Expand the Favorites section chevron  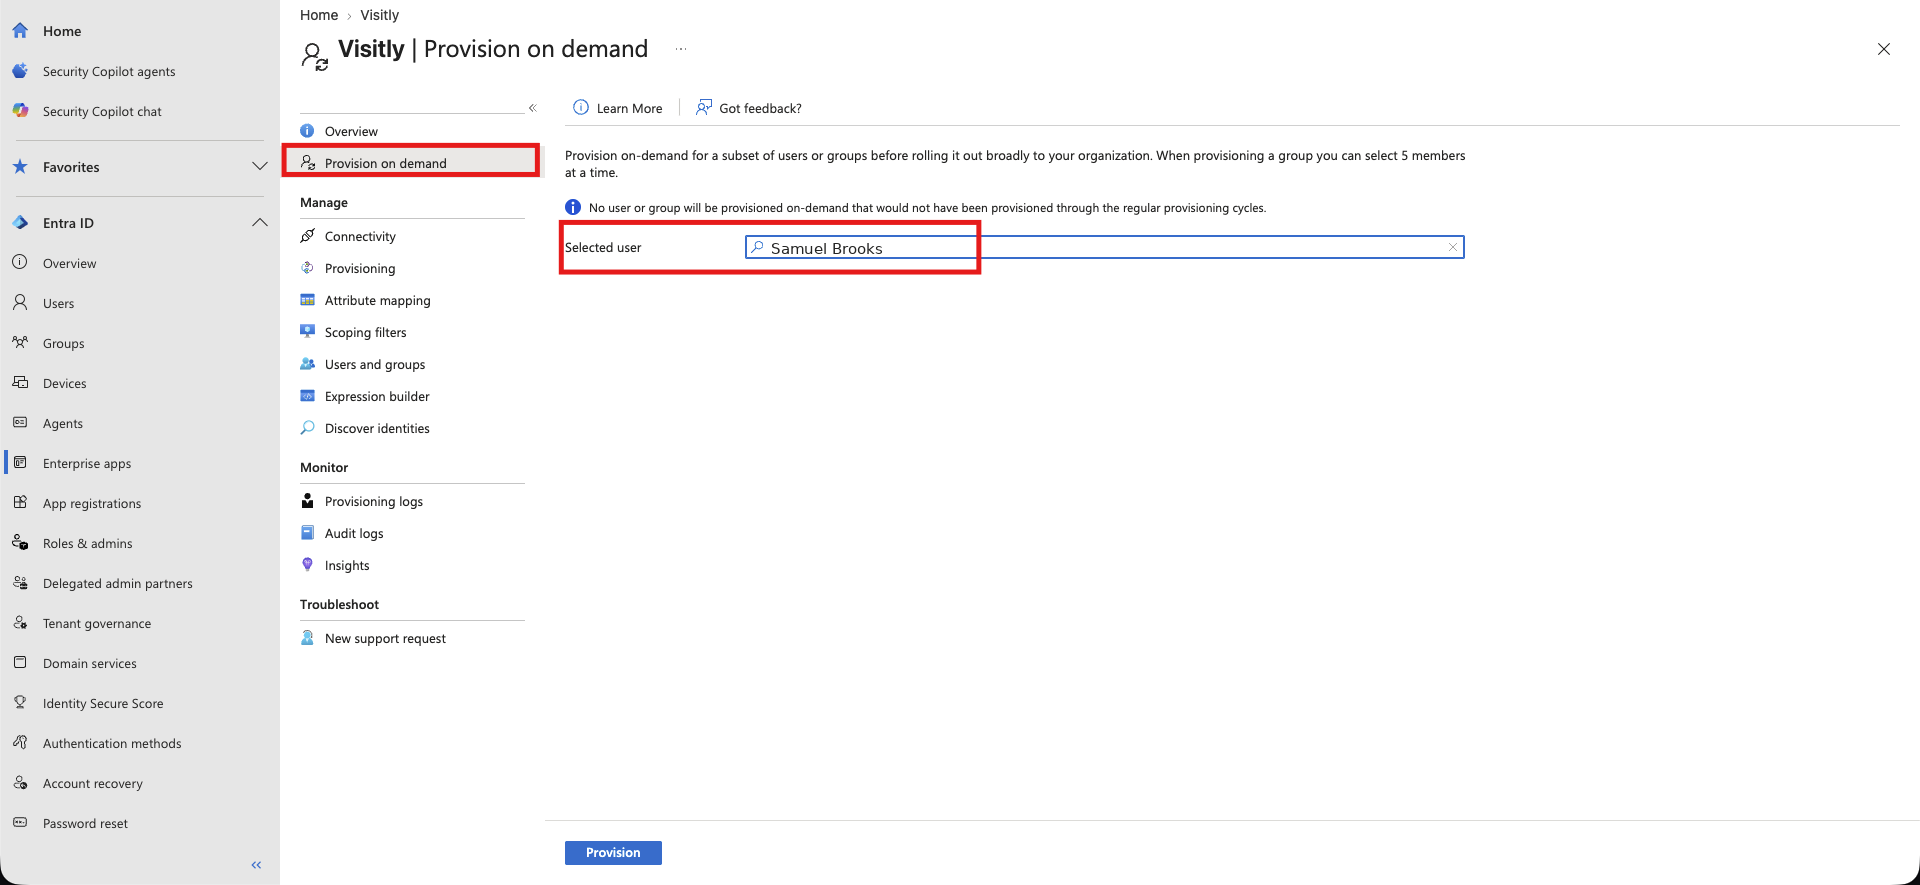click(260, 167)
